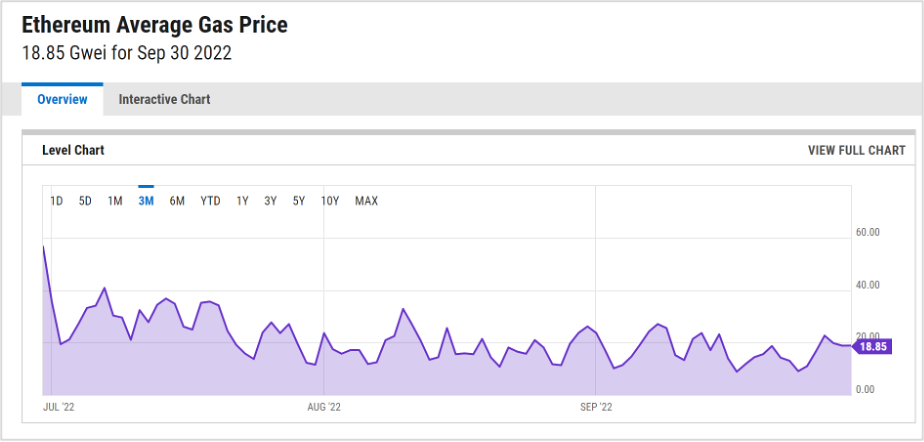Screen dimensions: 924x442
Task: Select the 3Y time range
Action: (270, 202)
